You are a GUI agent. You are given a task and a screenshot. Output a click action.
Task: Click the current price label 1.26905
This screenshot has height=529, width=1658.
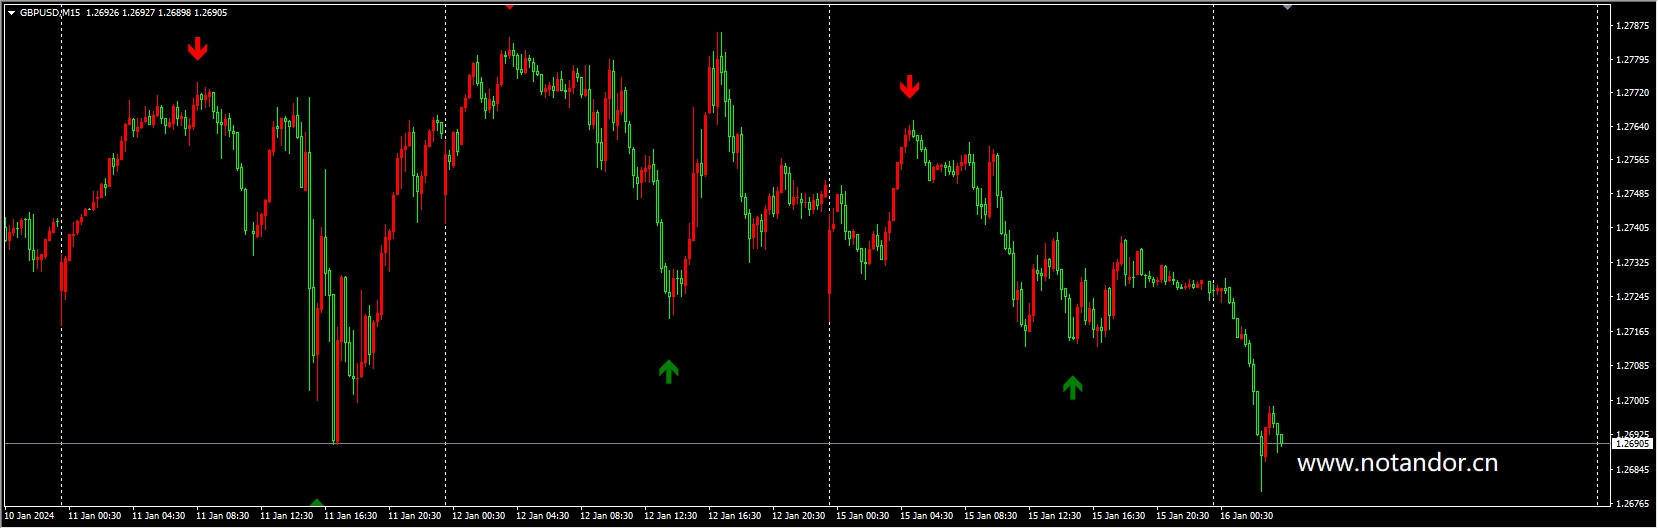coord(1632,443)
